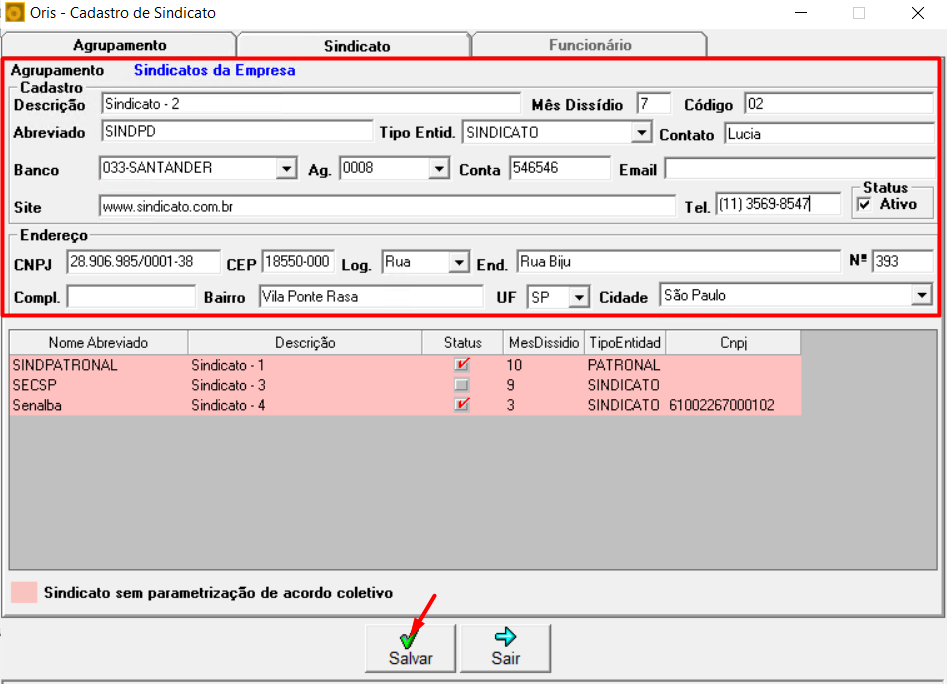
Task: Click 'Sindicatos da Empresa' blue text
Action: click(214, 70)
